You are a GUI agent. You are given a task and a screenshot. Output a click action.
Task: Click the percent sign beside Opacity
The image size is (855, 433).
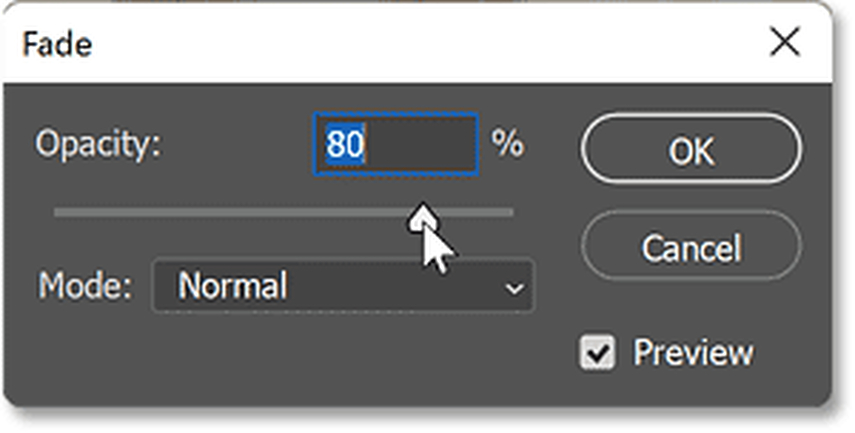pyautogui.click(x=507, y=145)
